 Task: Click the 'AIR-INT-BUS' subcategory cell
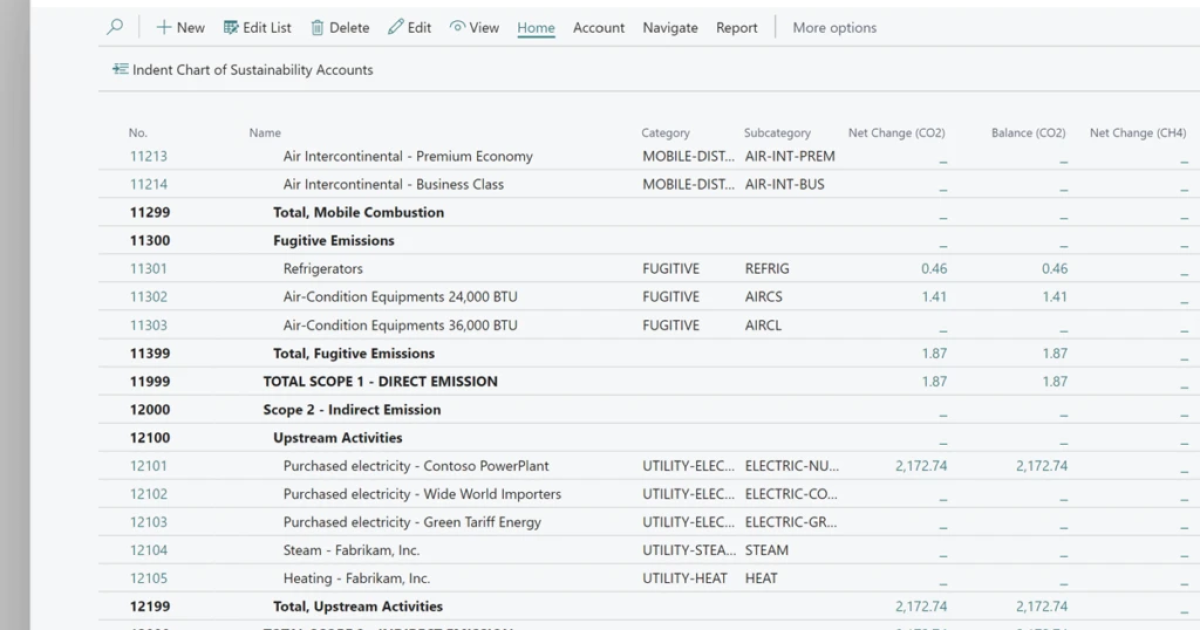click(785, 184)
